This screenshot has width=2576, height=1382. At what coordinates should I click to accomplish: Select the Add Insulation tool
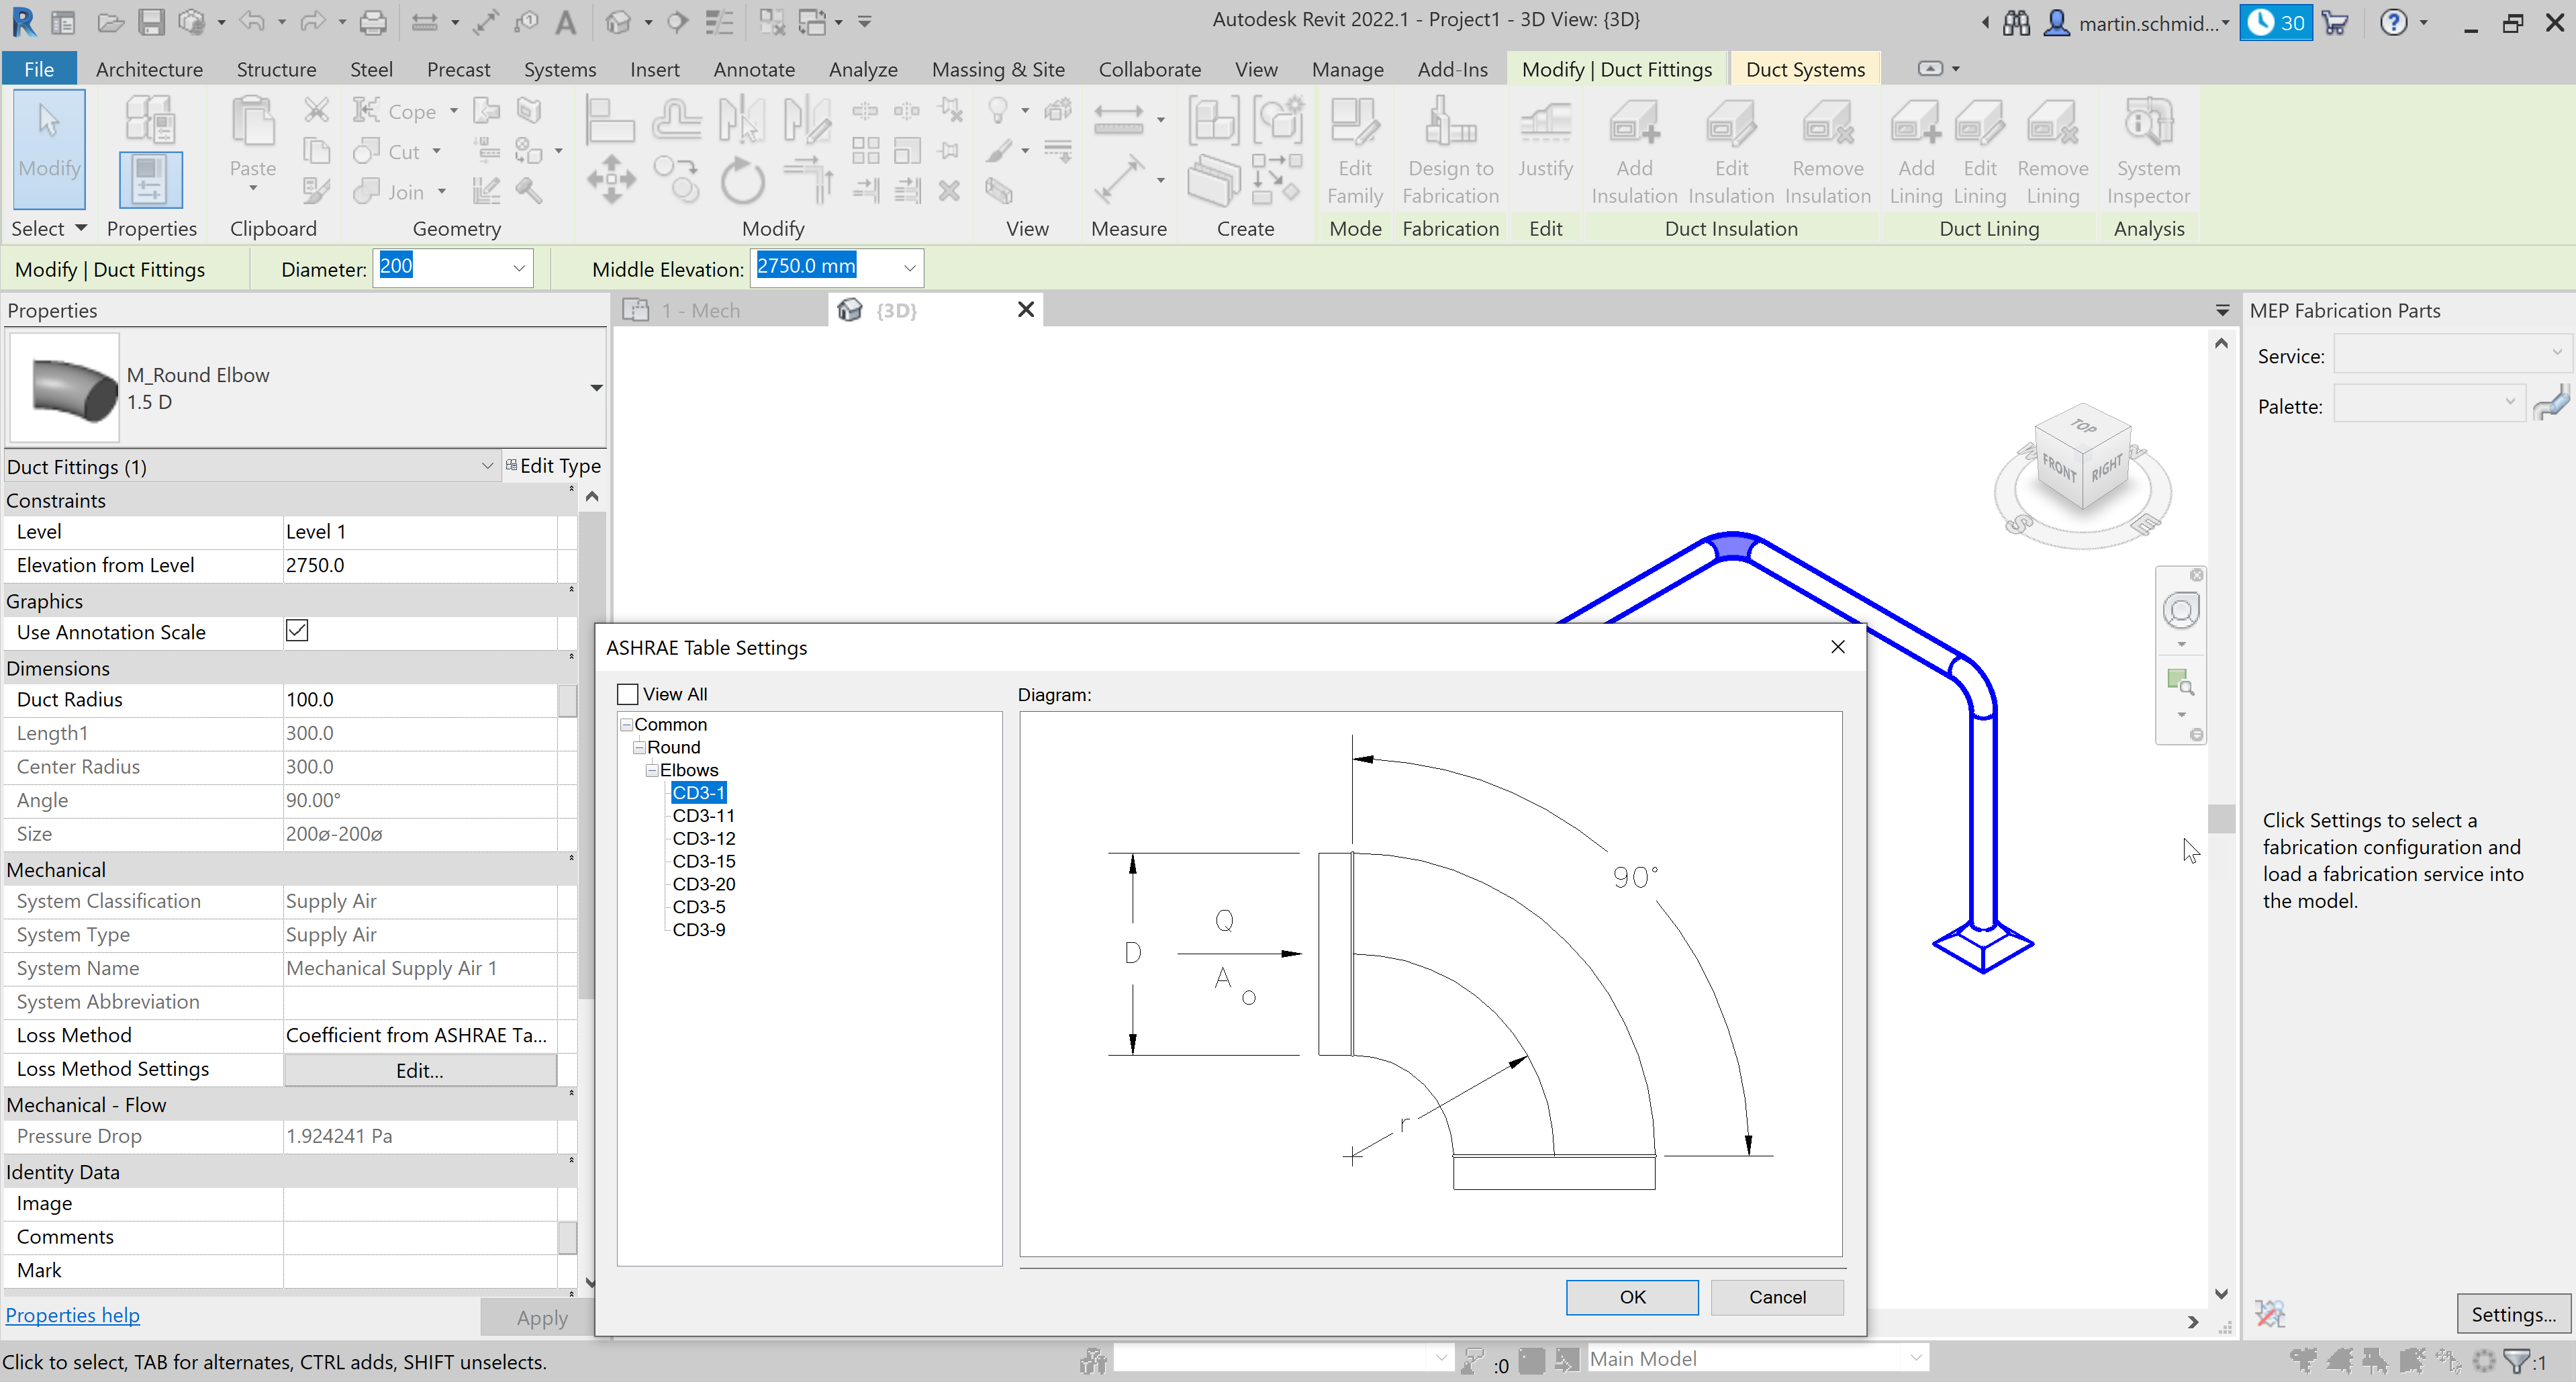click(1633, 150)
